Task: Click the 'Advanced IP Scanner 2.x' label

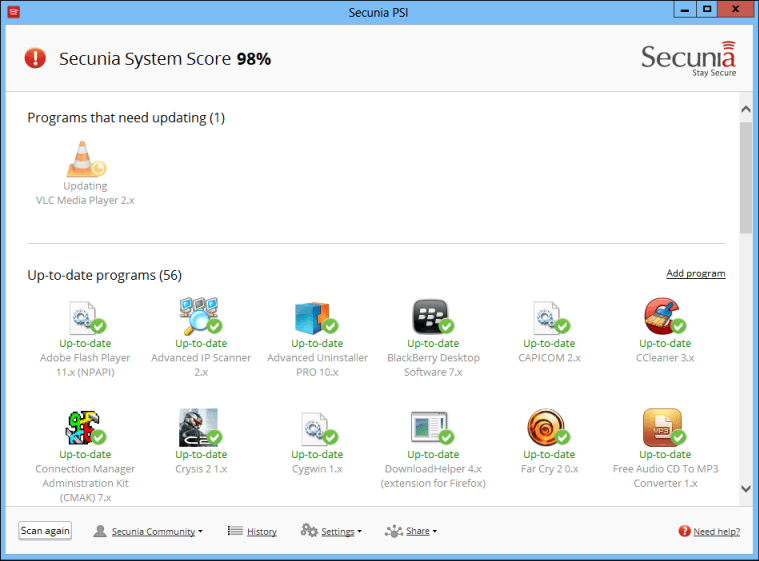Action: click(x=201, y=365)
